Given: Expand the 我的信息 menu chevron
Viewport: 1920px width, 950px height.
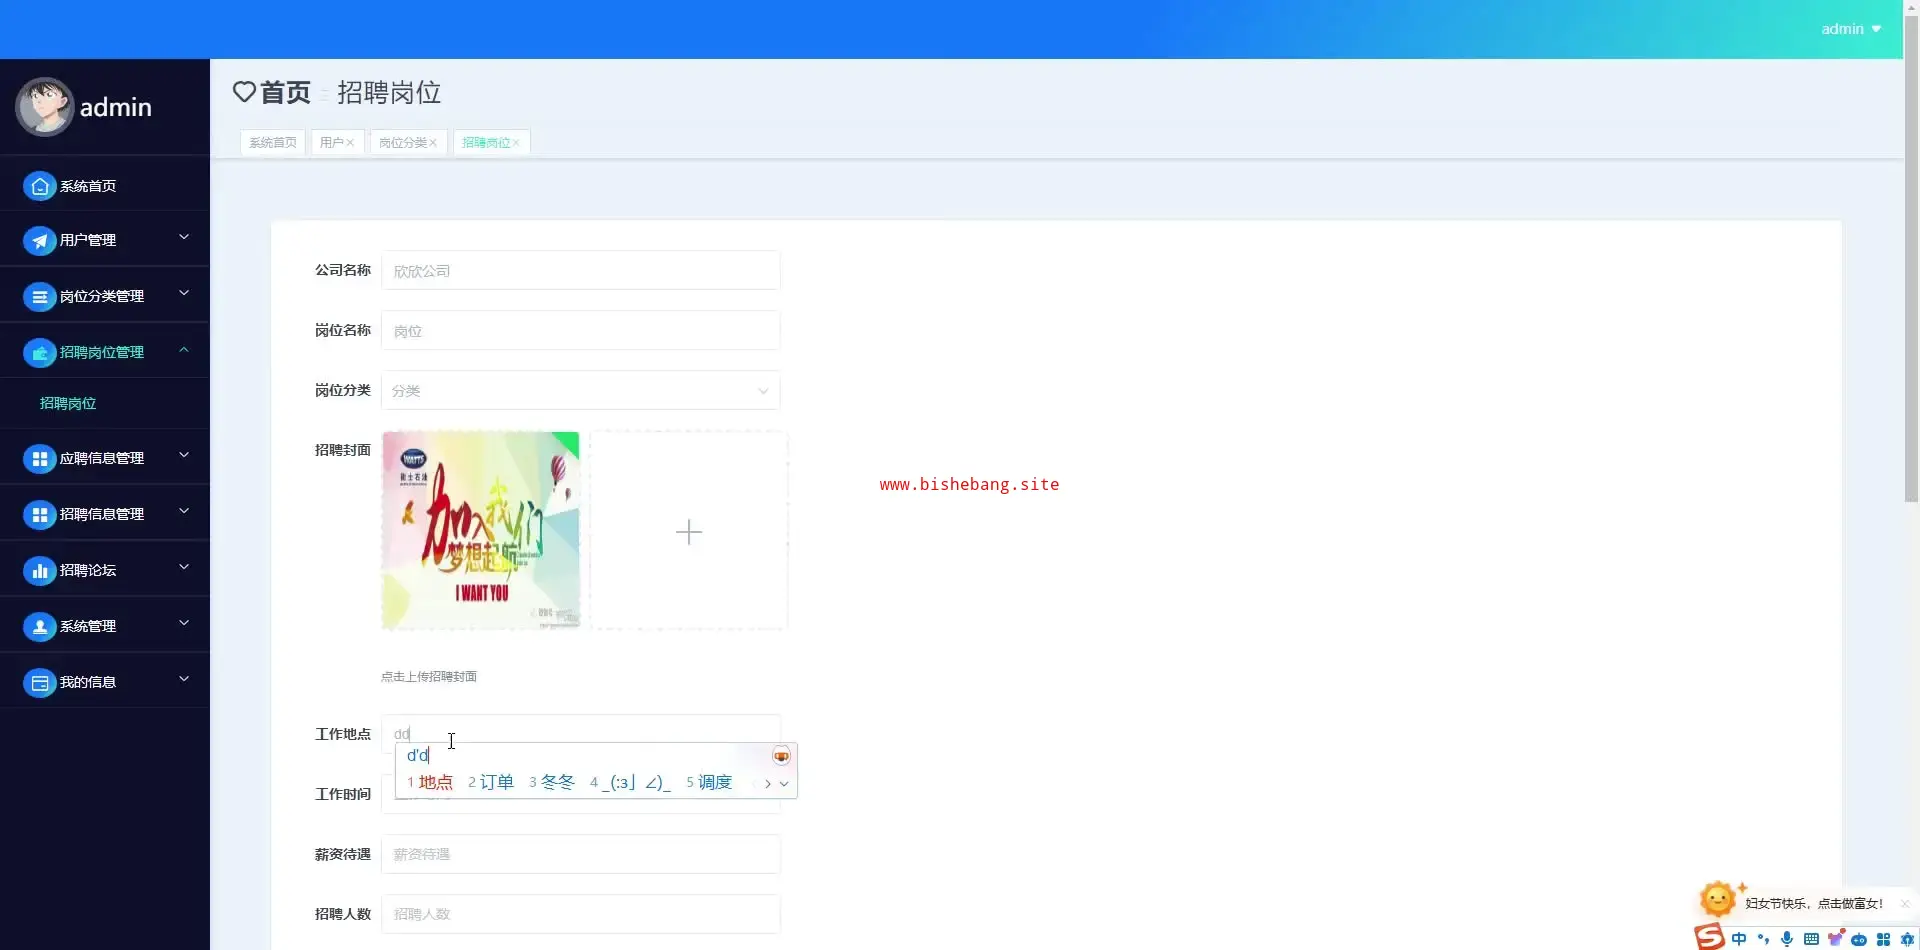Looking at the screenshot, I should tap(184, 679).
